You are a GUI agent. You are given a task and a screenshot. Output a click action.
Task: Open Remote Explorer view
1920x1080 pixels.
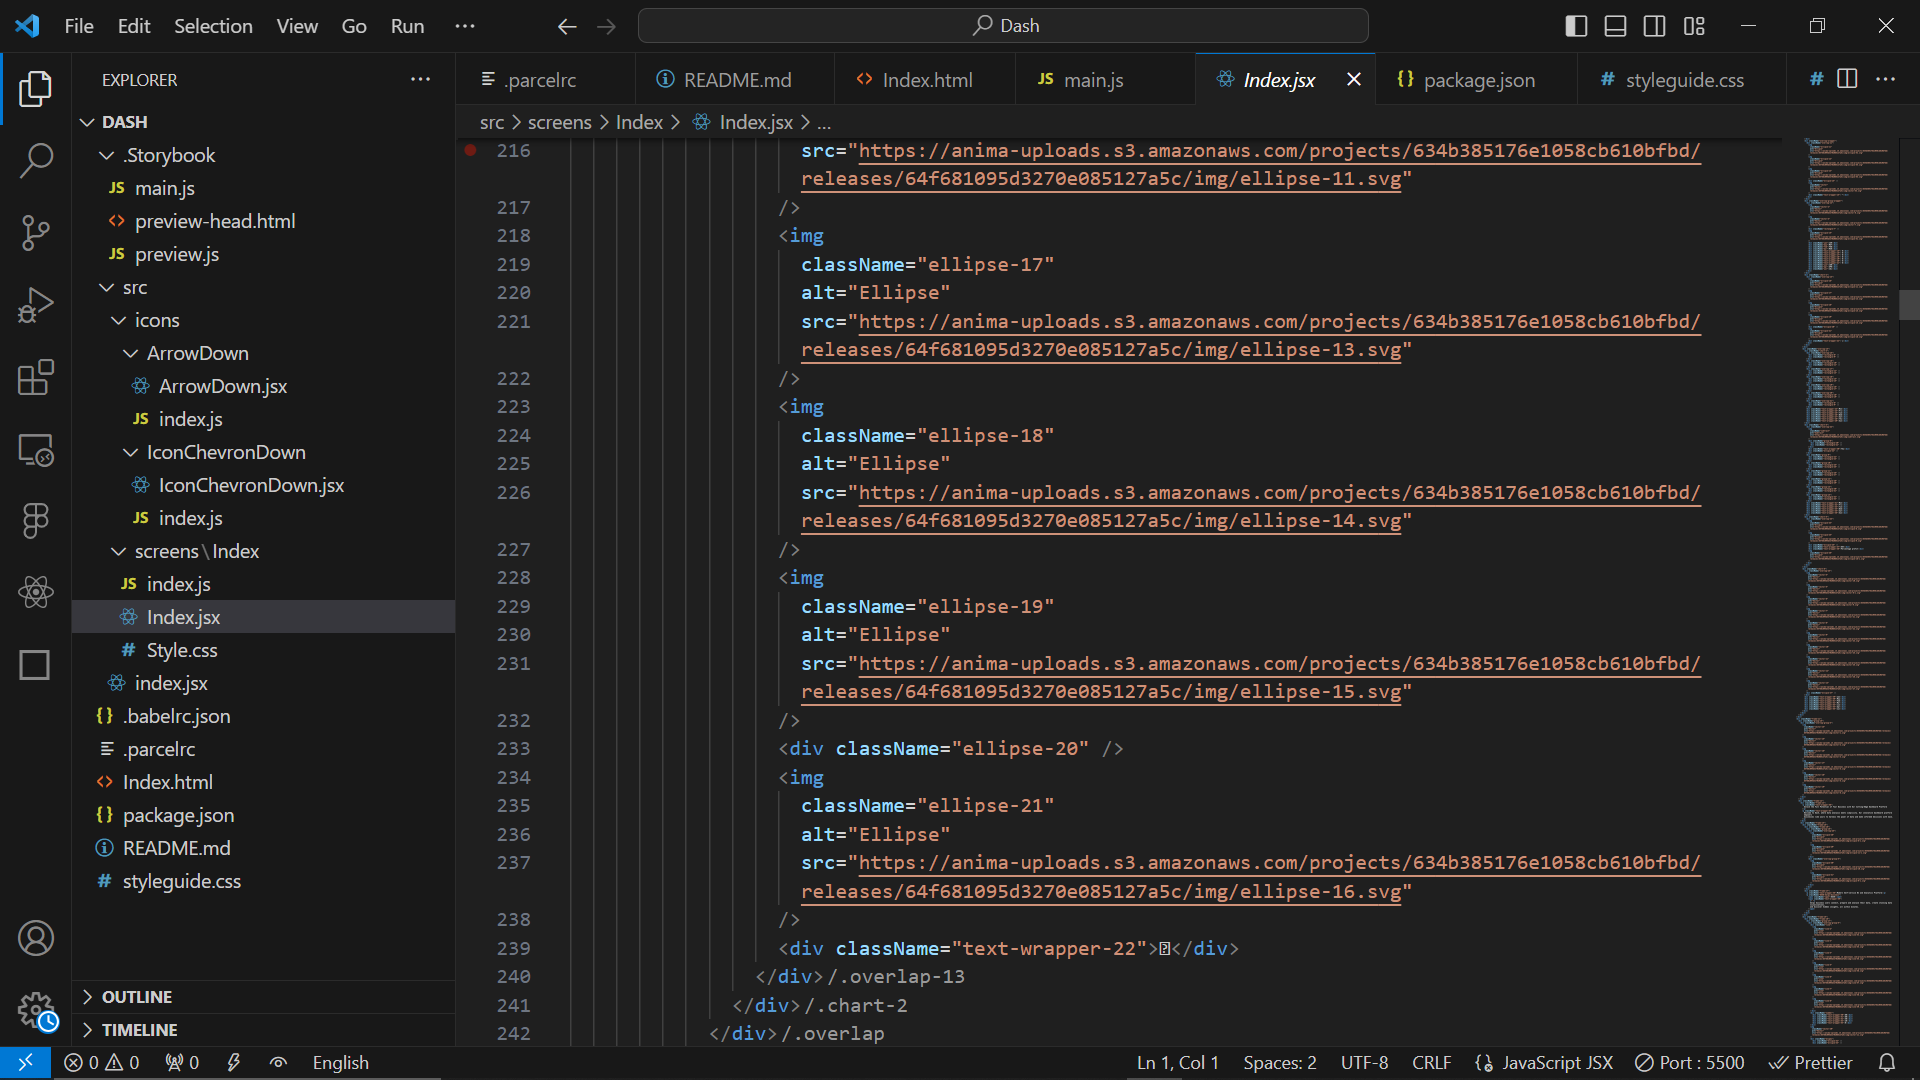[36, 450]
